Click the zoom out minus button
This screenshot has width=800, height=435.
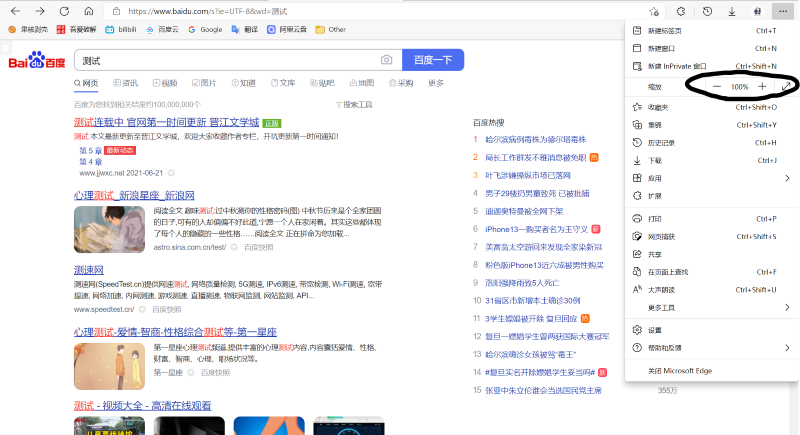tap(717, 87)
